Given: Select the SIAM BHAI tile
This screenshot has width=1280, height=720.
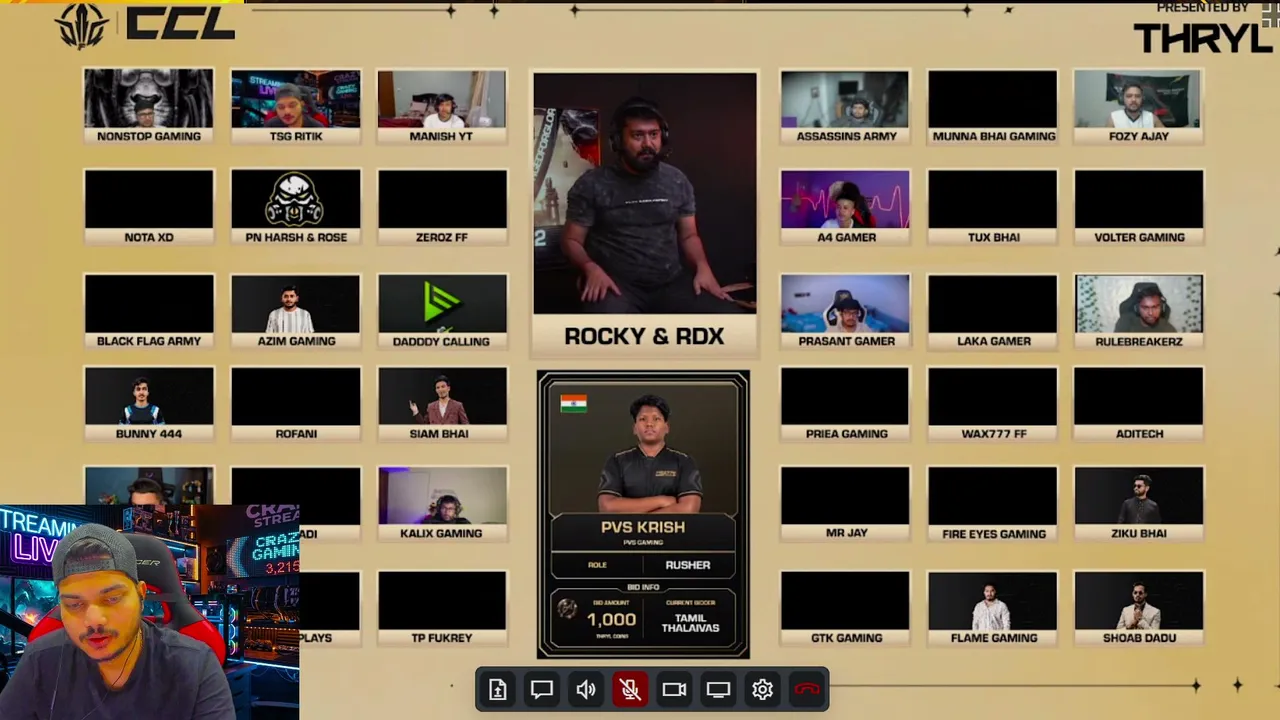Looking at the screenshot, I should pos(442,404).
